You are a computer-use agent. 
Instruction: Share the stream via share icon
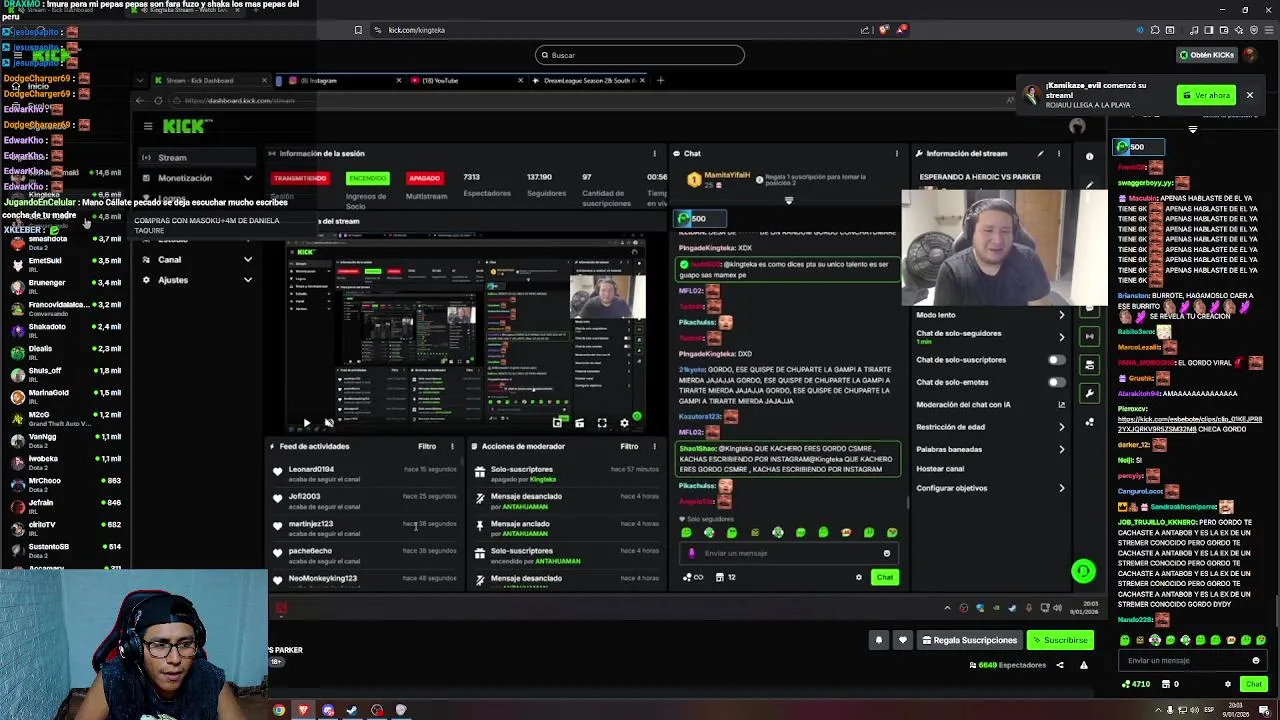[x=1060, y=665]
